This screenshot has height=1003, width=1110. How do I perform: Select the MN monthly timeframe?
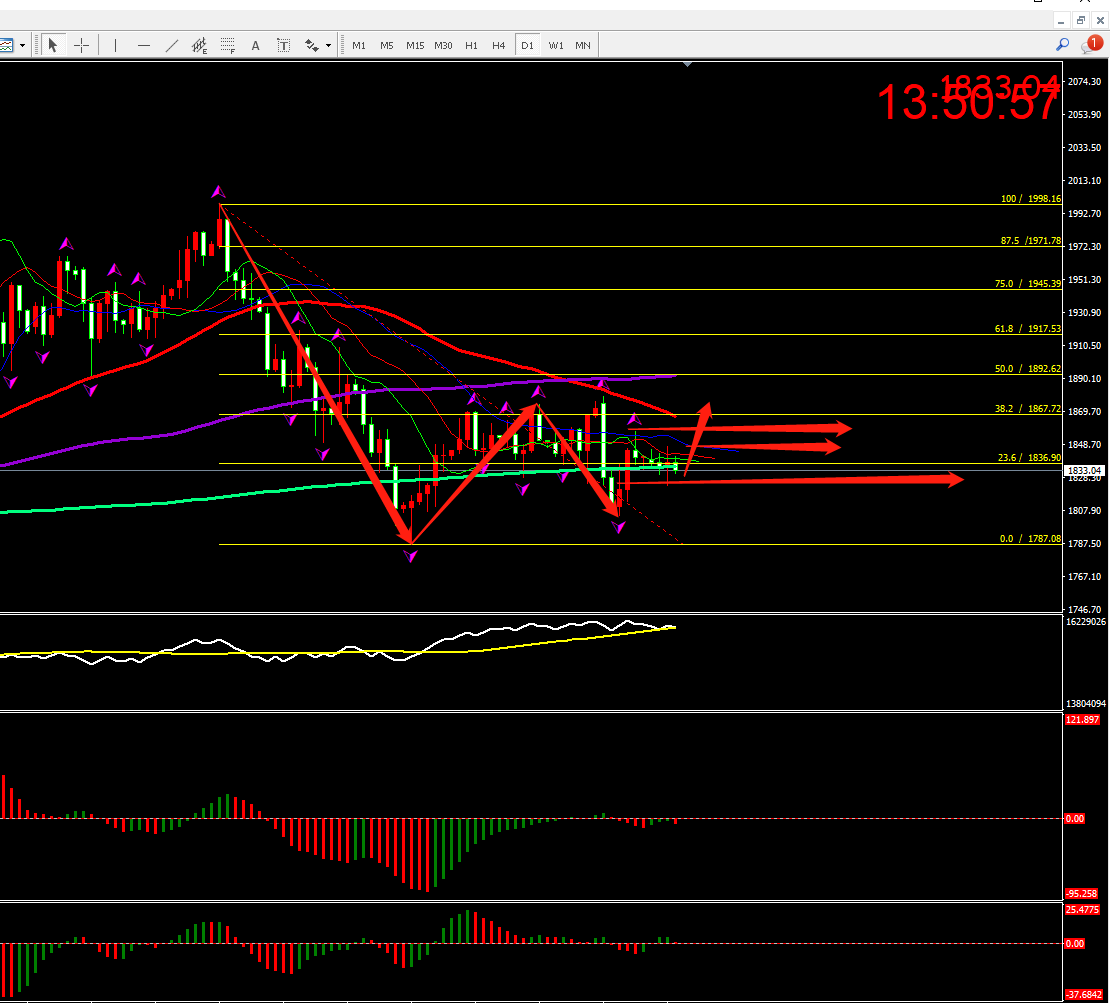point(583,45)
